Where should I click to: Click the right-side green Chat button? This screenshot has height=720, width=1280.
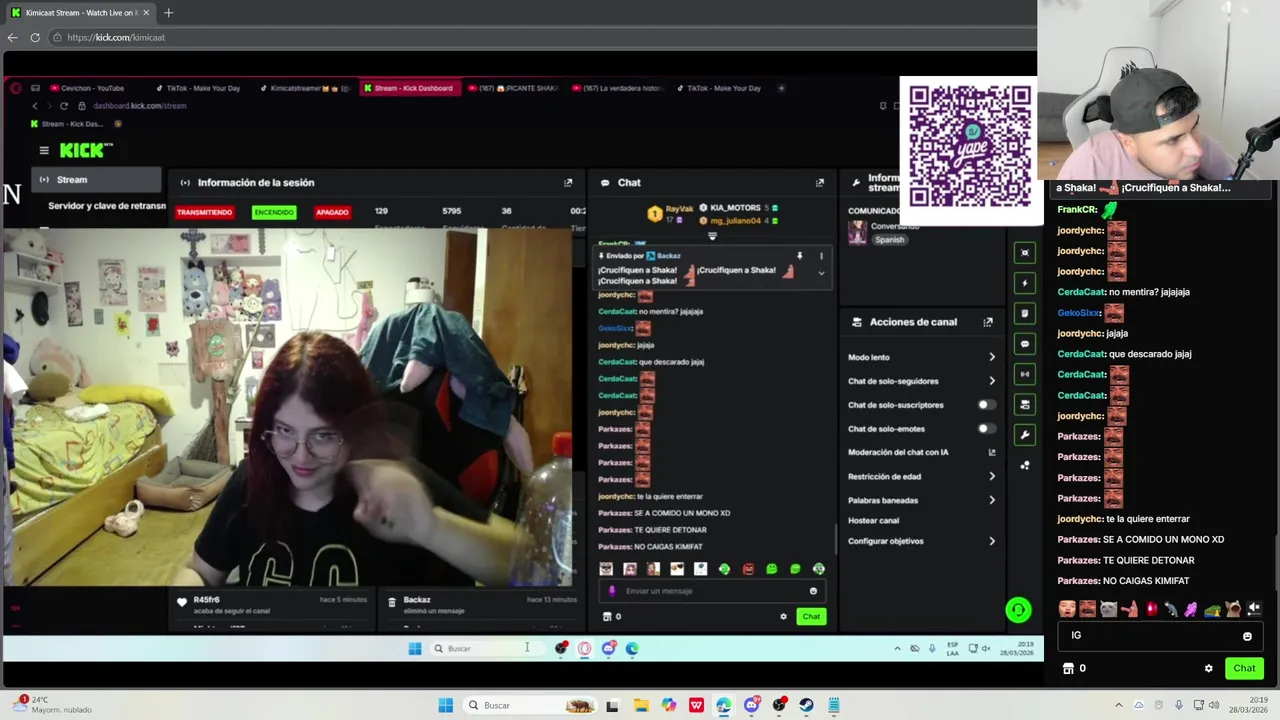(x=1244, y=668)
